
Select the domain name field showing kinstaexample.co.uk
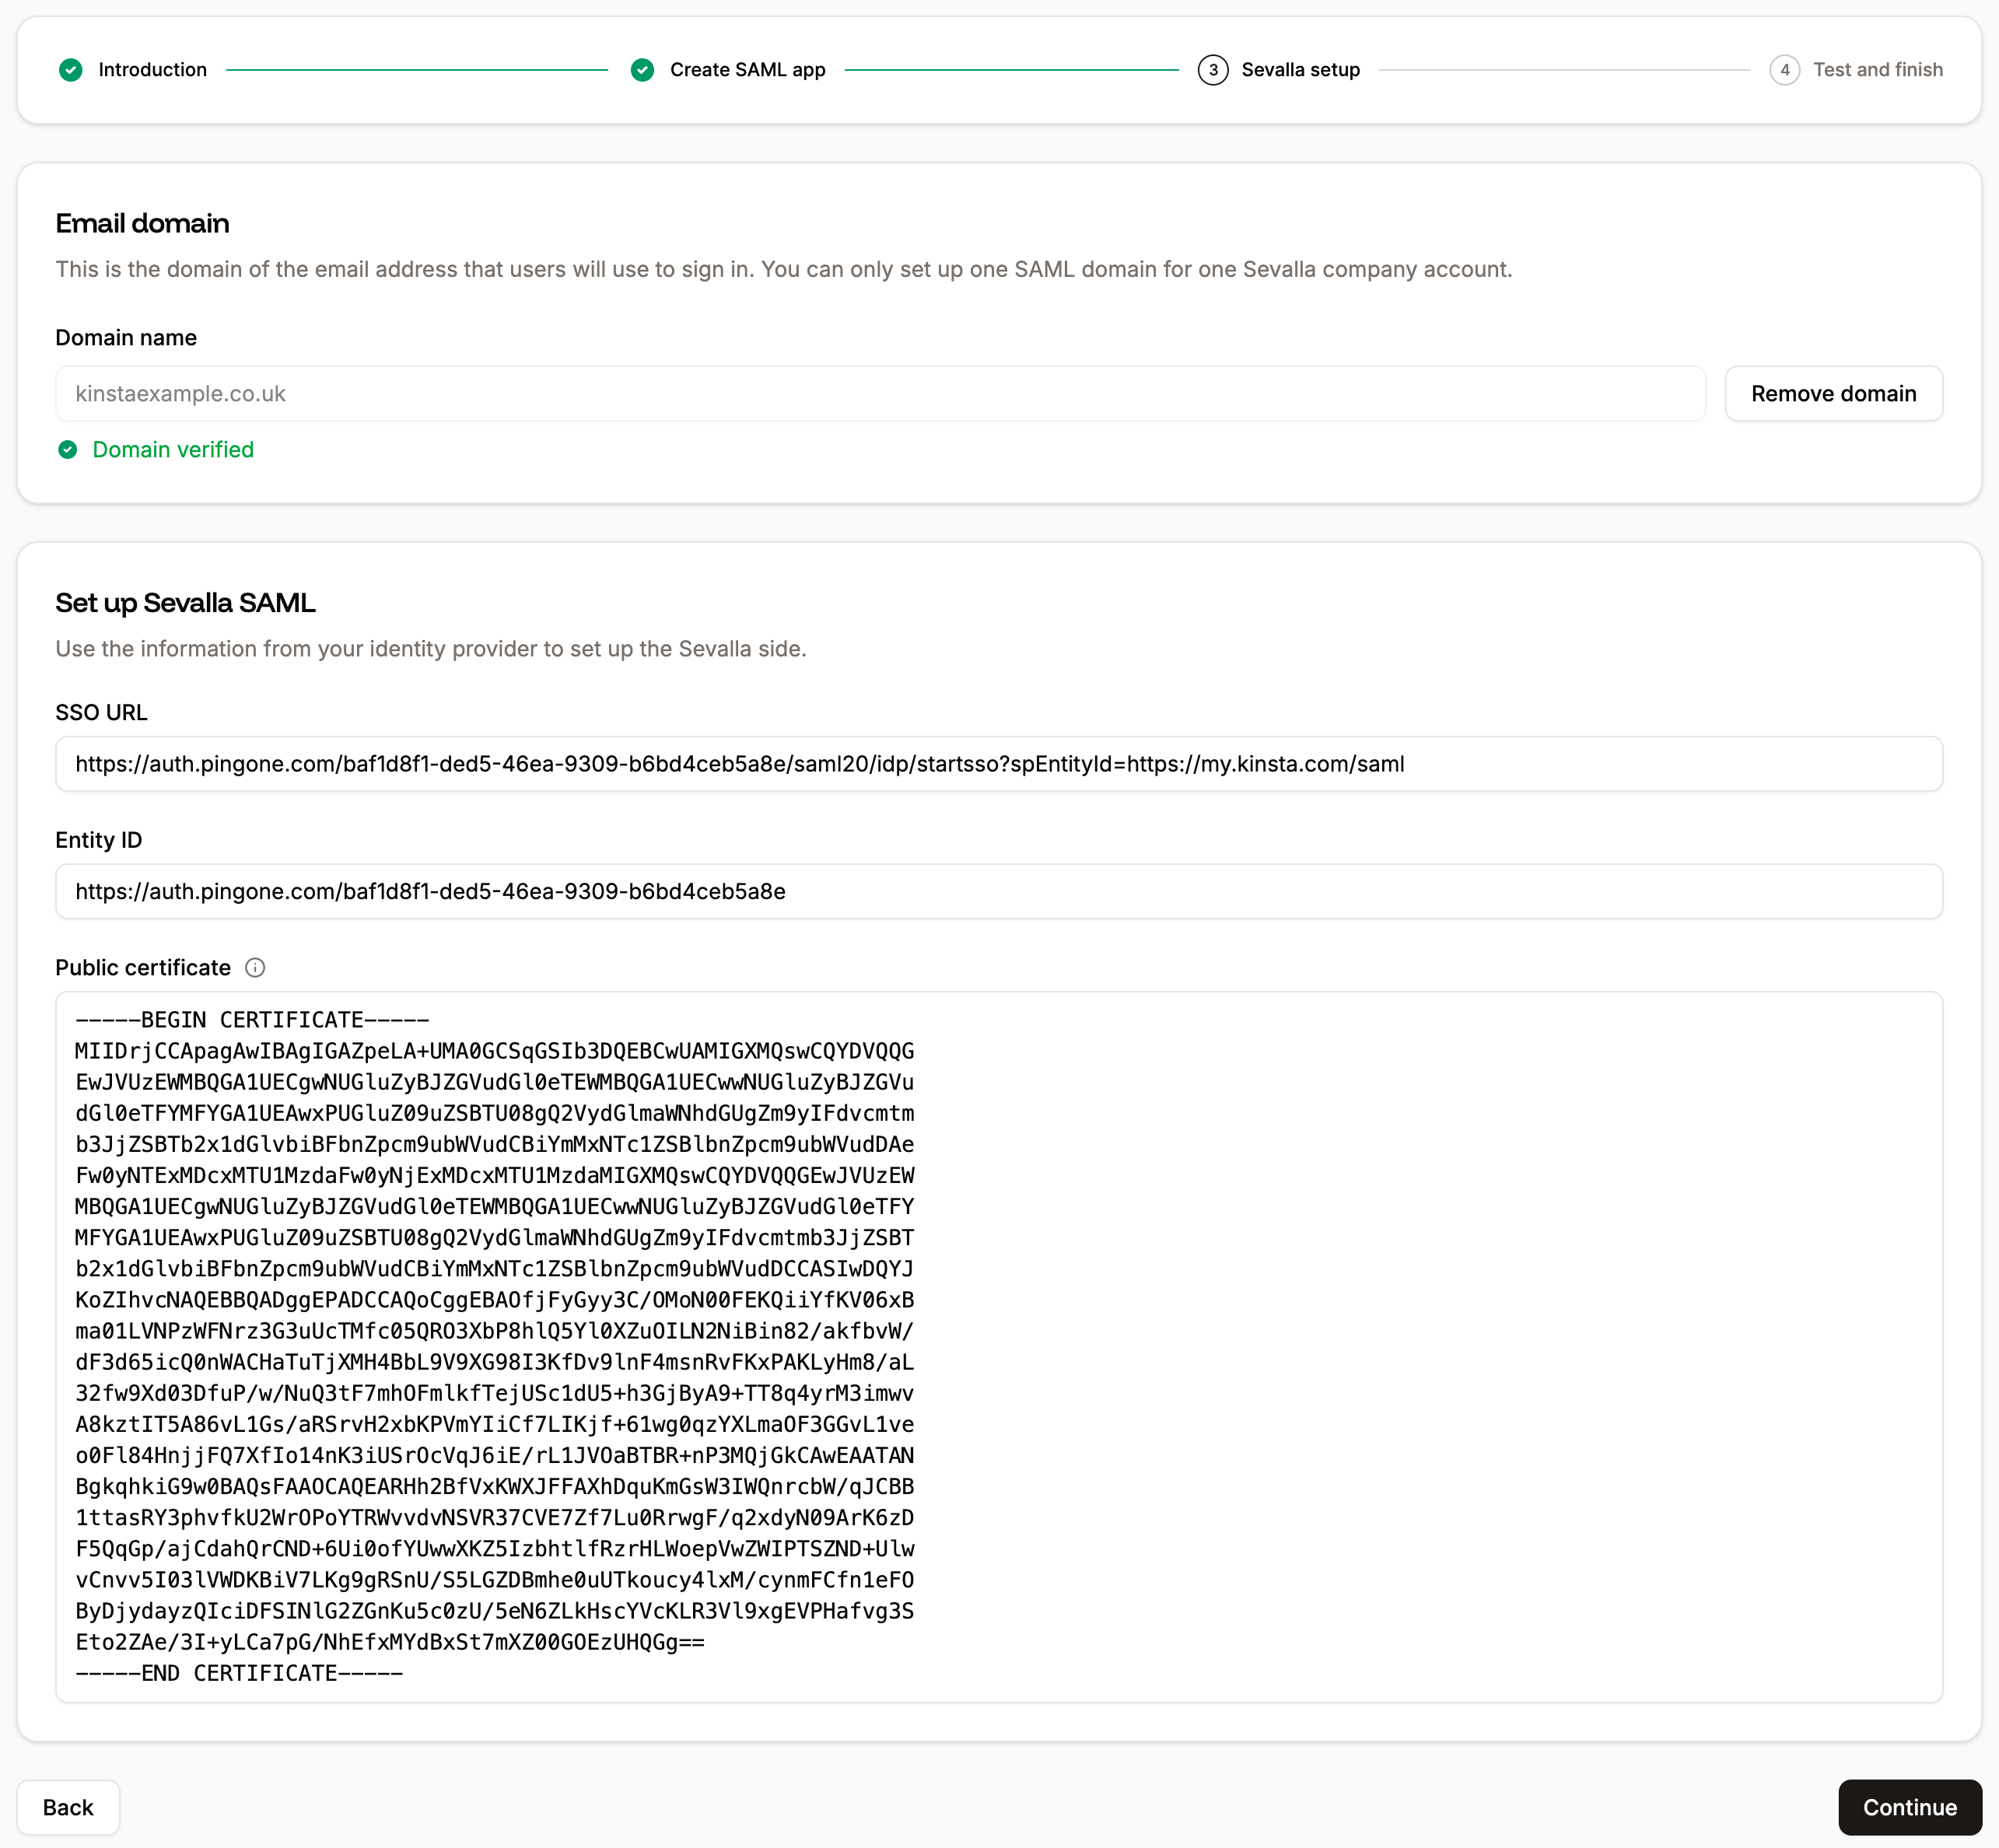880,393
